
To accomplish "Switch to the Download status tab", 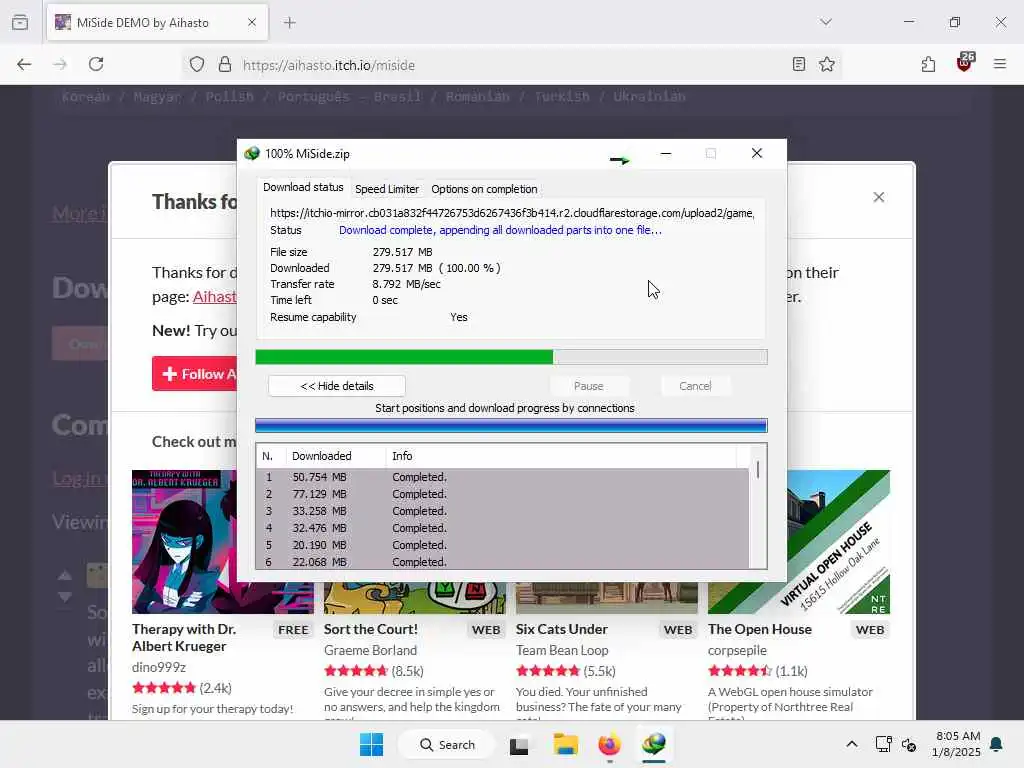I will (x=303, y=187).
